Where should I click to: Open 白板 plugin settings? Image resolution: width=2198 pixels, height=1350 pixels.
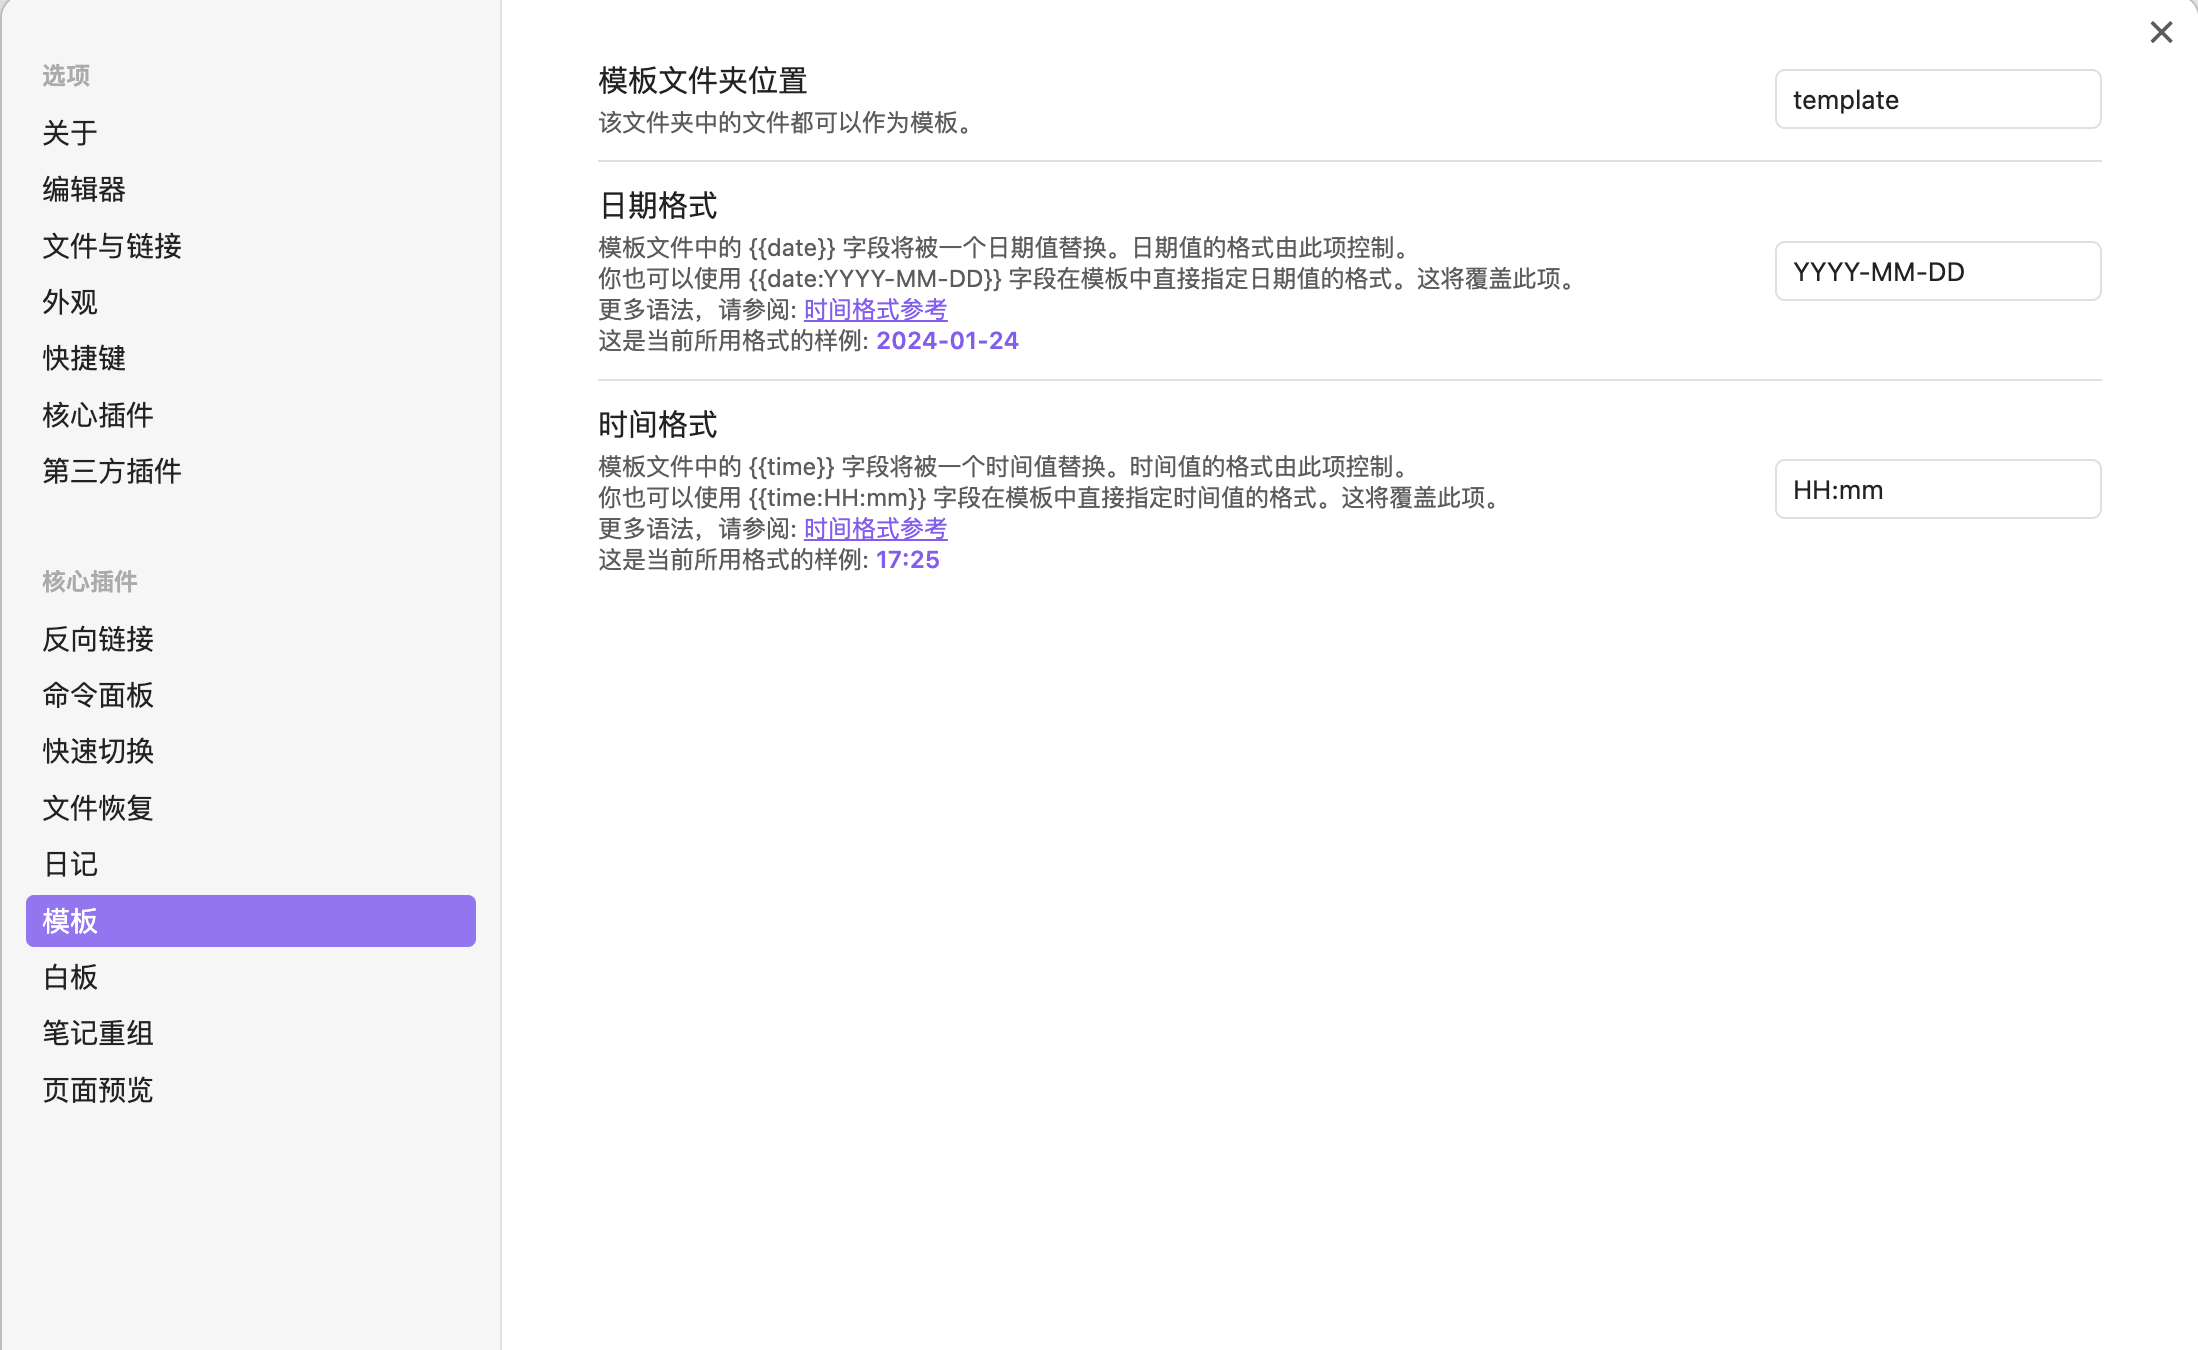[x=70, y=977]
